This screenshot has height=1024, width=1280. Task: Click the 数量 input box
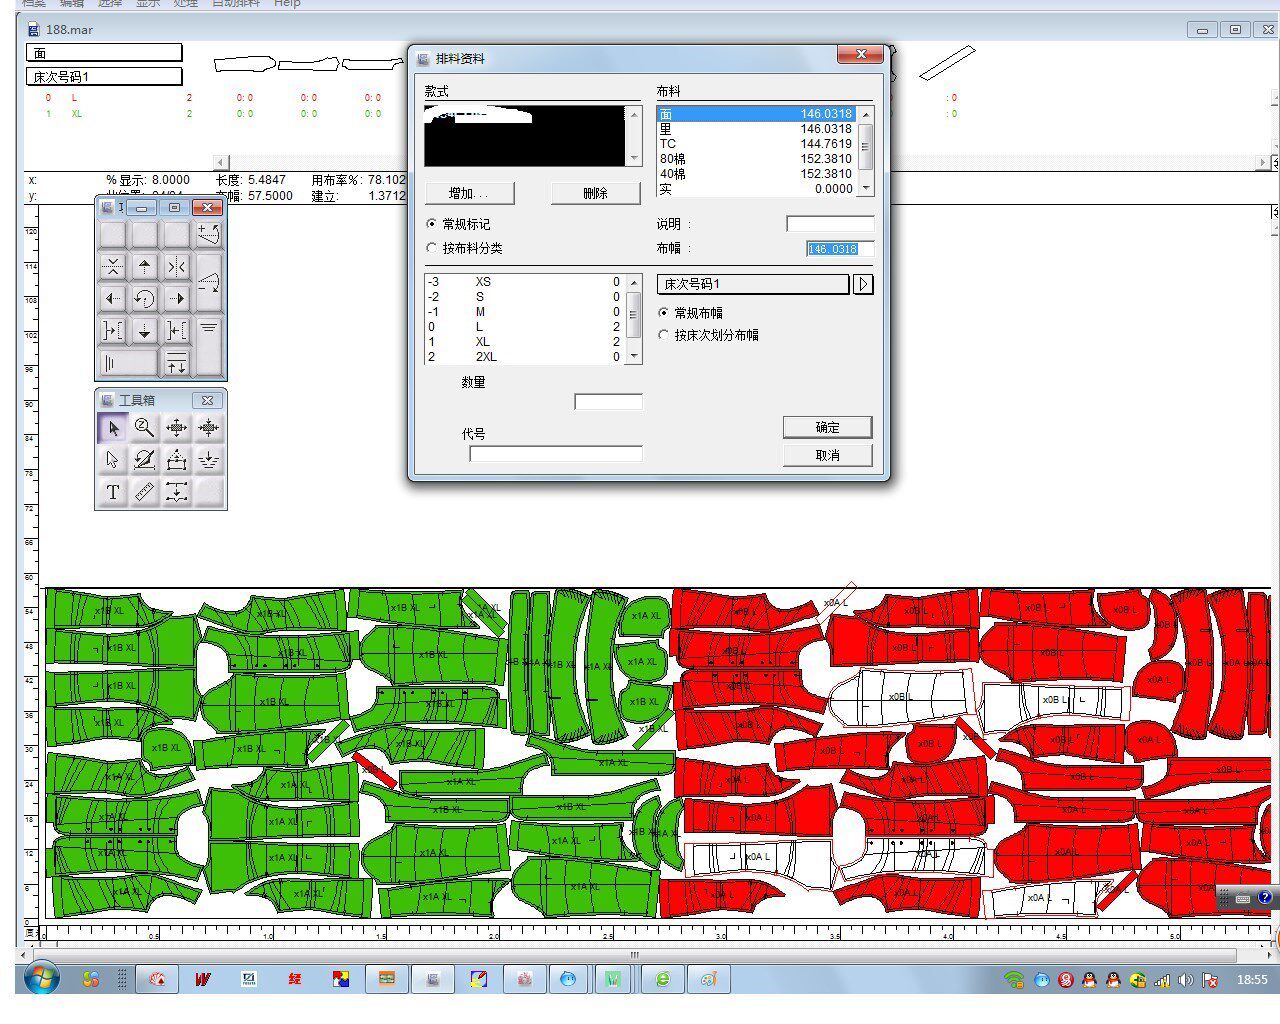pyautogui.click(x=608, y=402)
